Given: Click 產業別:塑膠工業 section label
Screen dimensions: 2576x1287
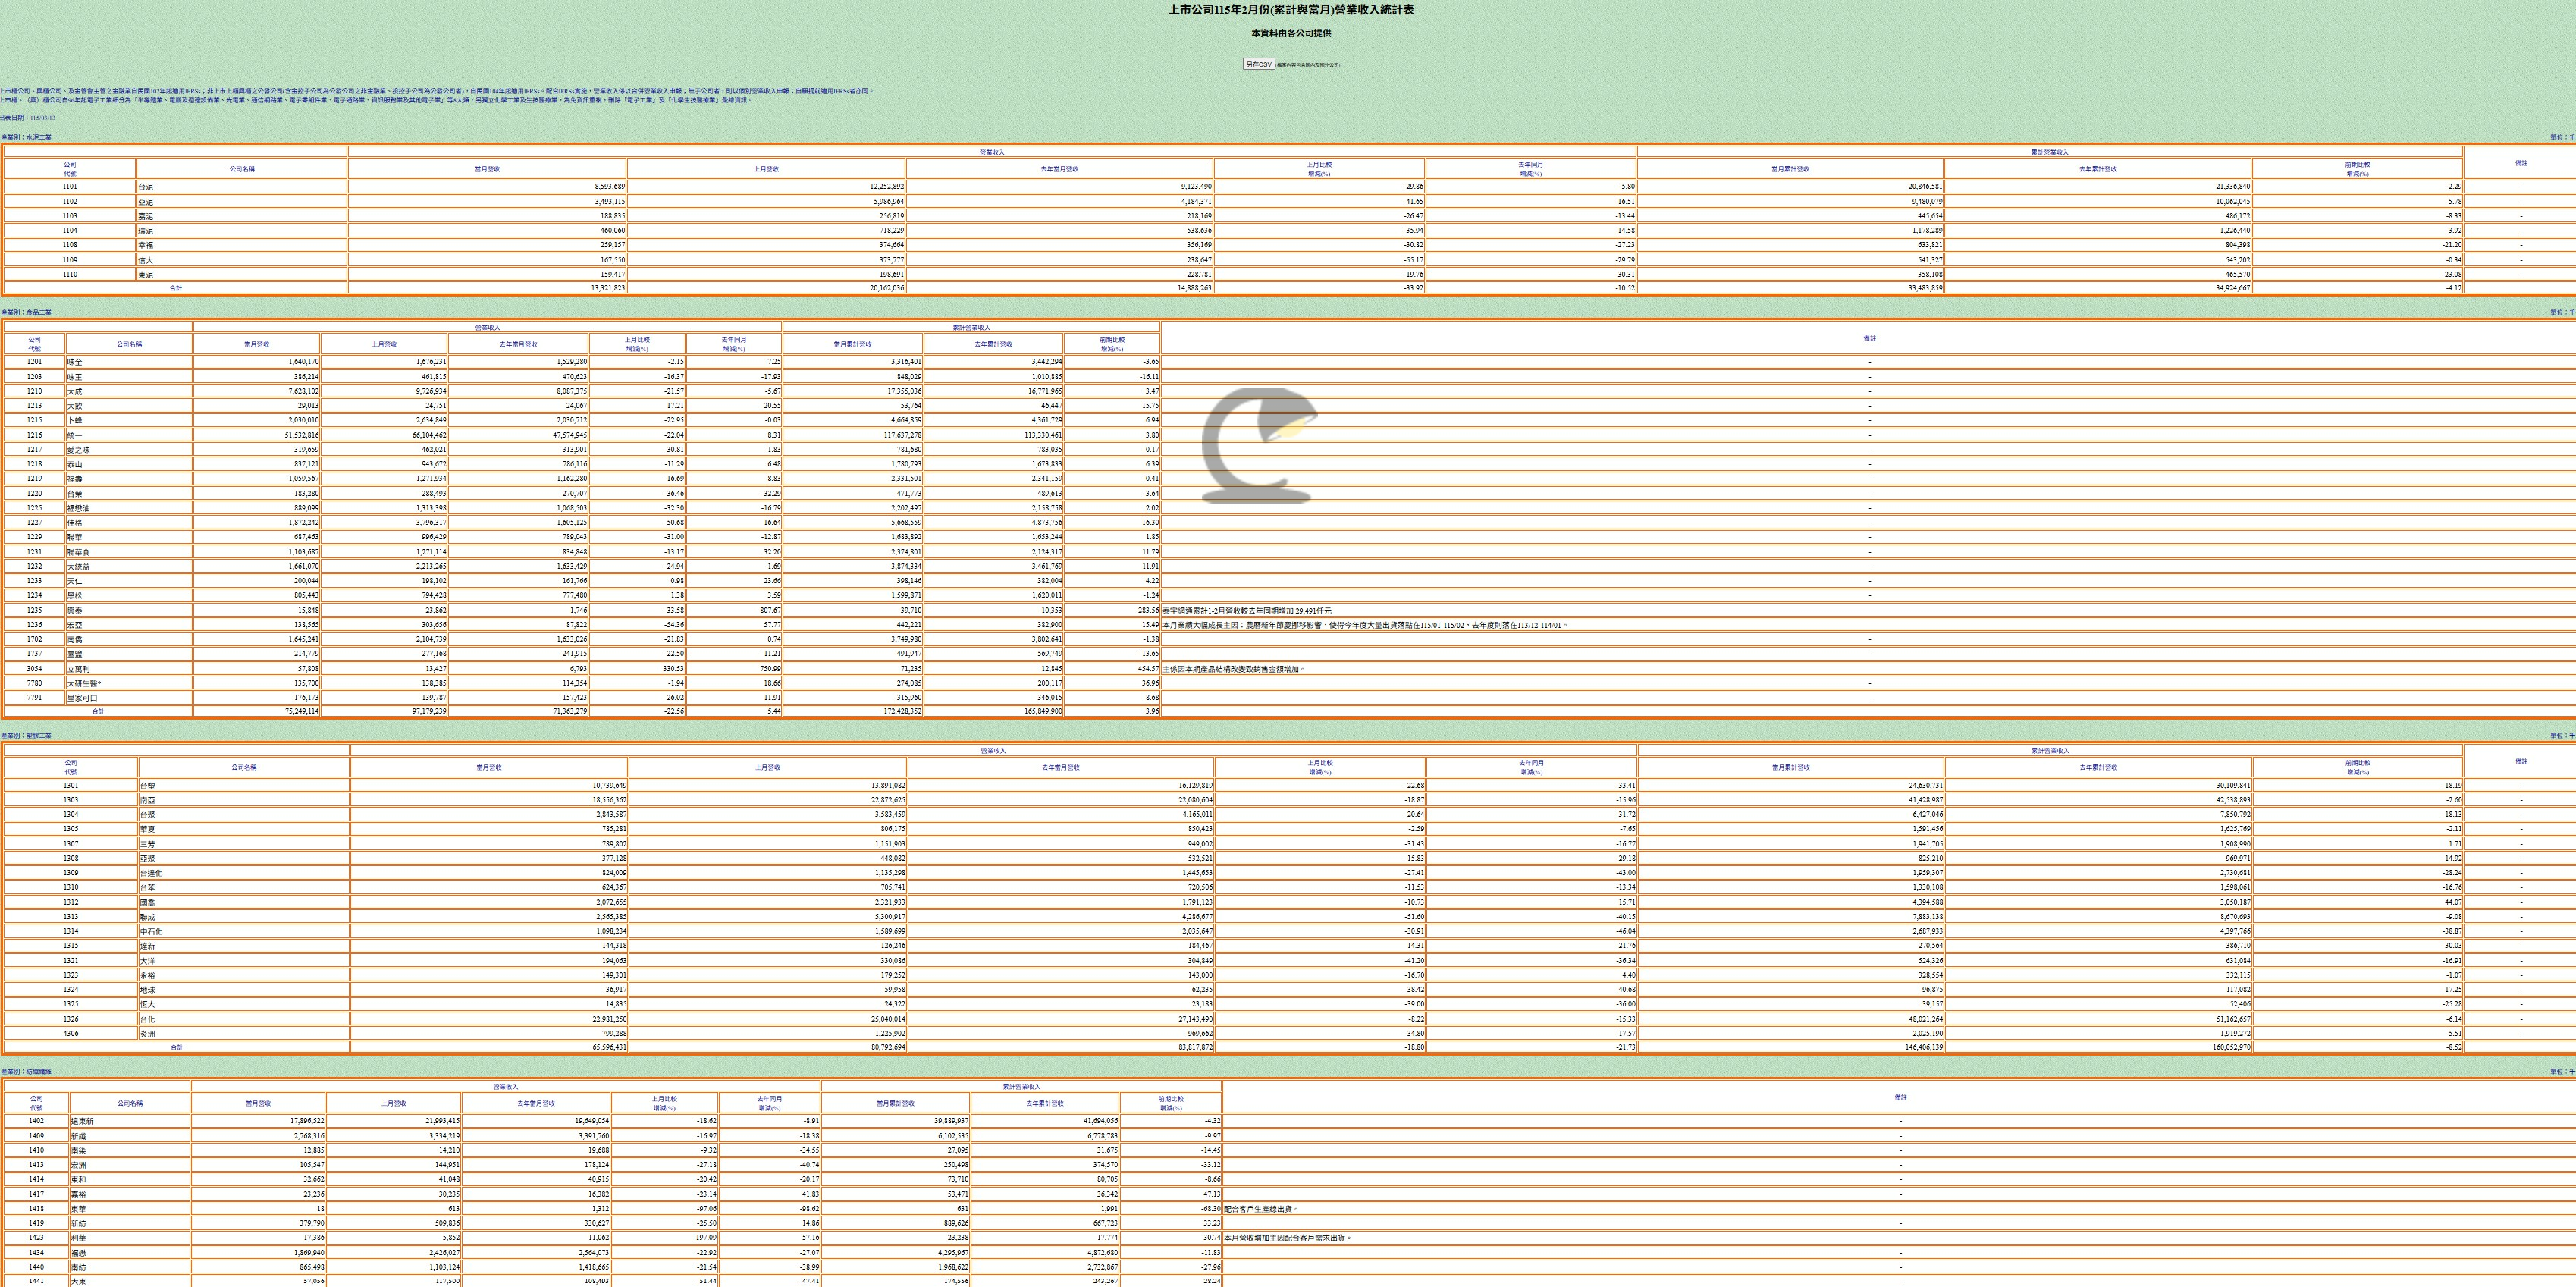Looking at the screenshot, I should pos(26,735).
